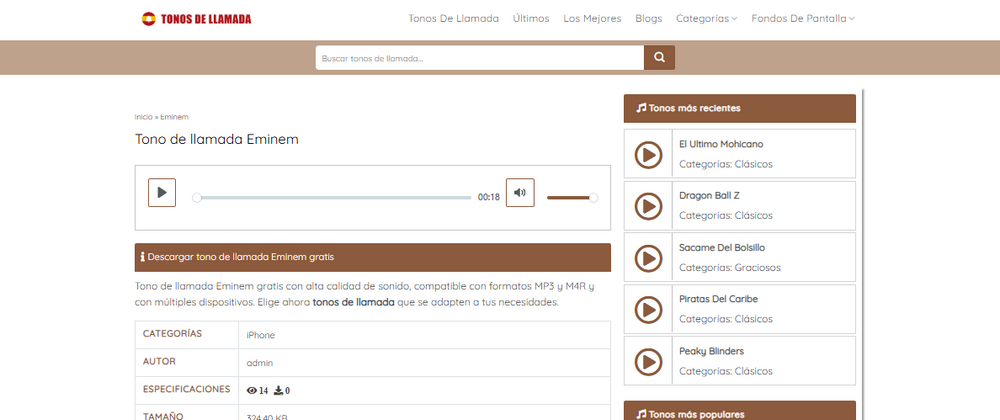Open the Piratas Del Caribe title link
This screenshot has width=1000, height=420.
pos(718,299)
